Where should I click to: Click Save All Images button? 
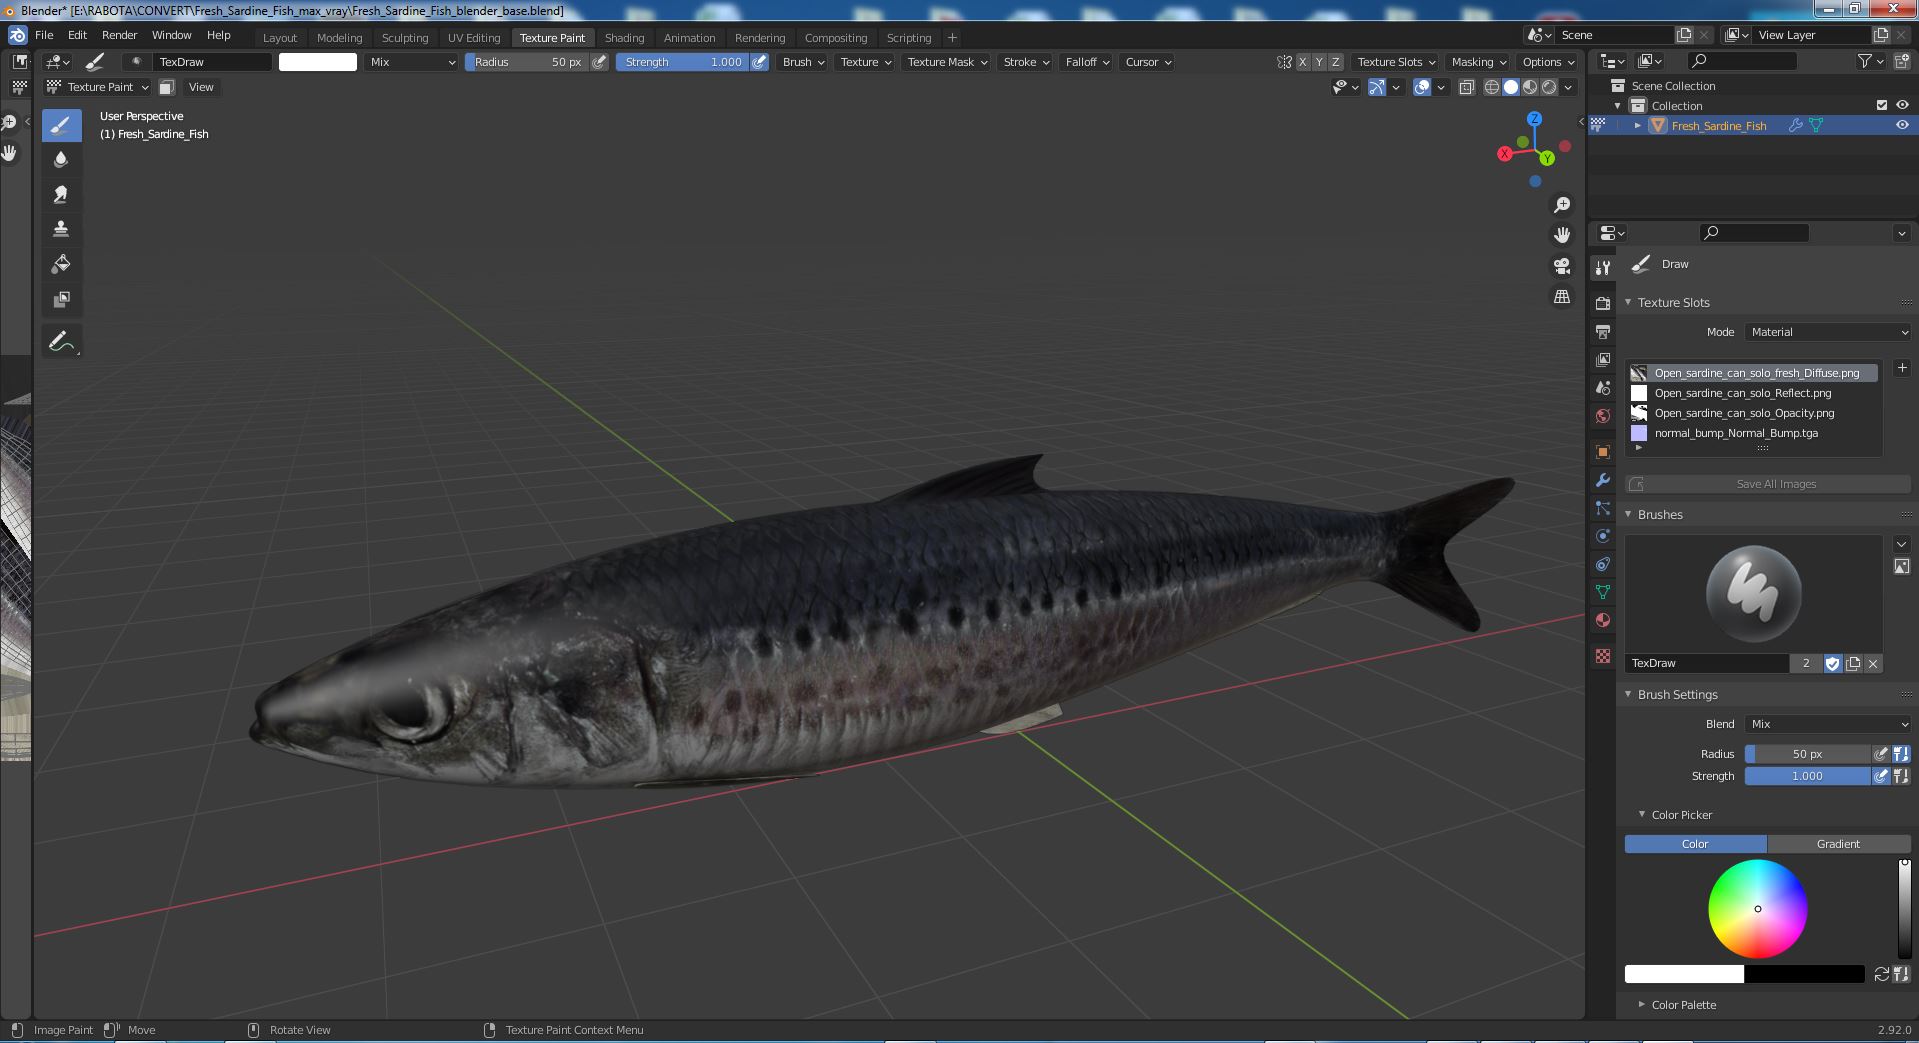coord(1769,484)
